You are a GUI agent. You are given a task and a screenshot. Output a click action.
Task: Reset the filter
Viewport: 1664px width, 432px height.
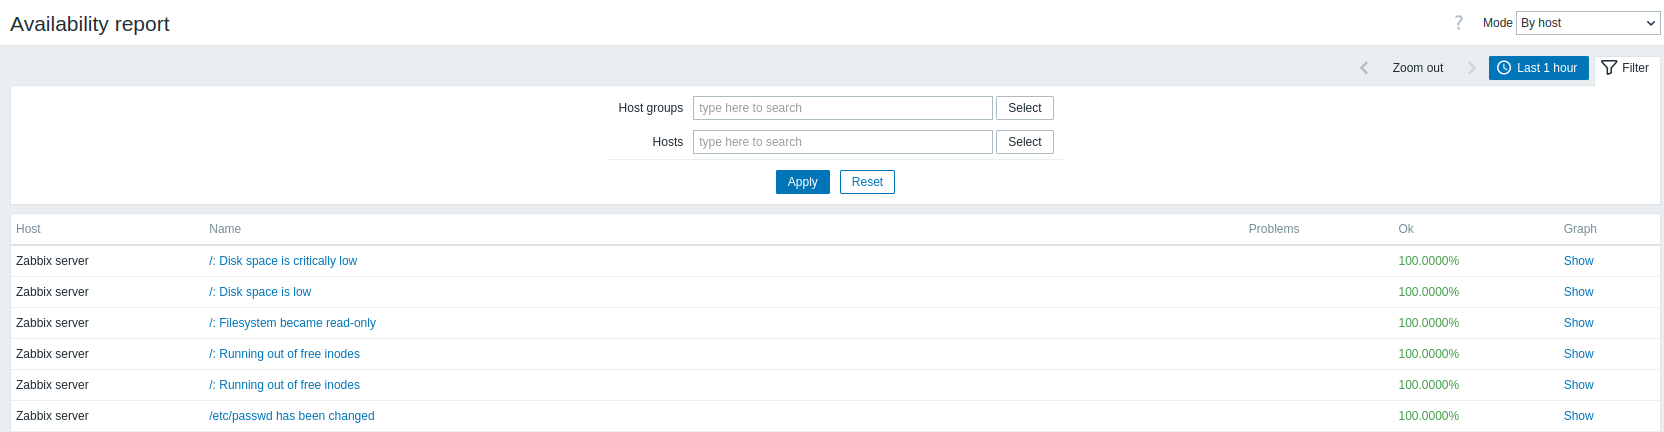click(867, 182)
